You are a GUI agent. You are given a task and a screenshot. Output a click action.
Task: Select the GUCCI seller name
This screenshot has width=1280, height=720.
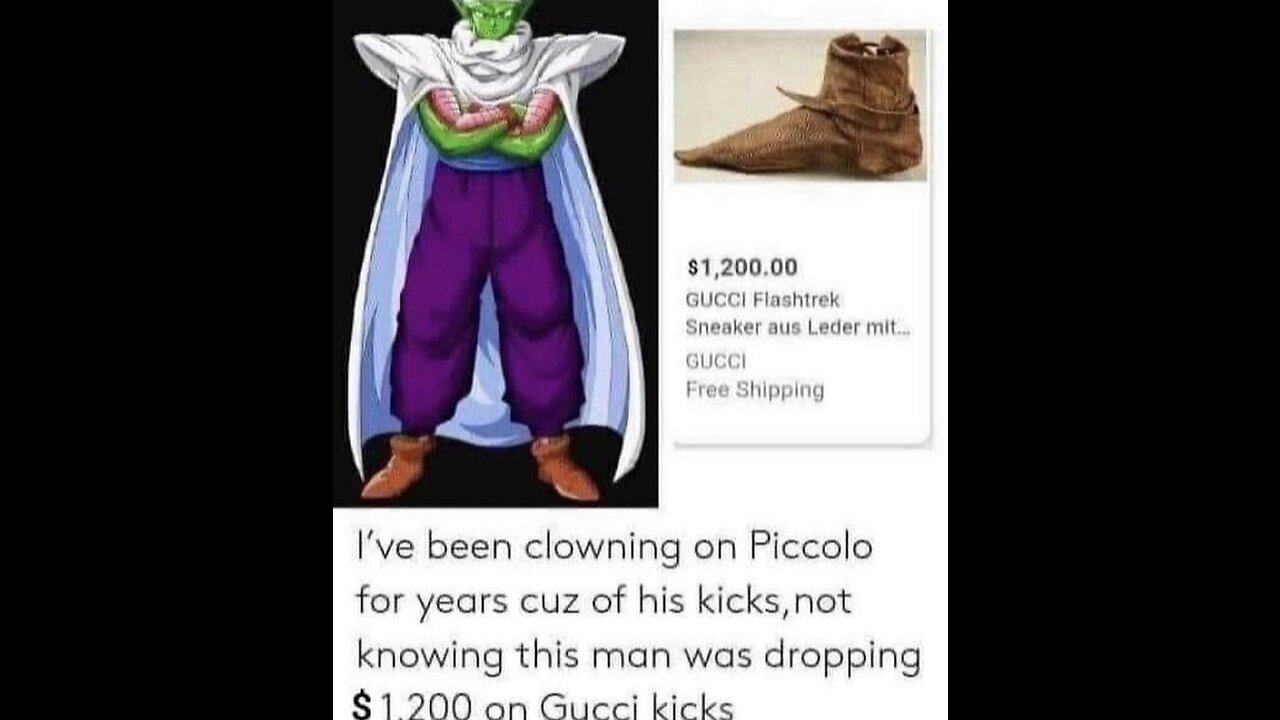click(x=715, y=361)
